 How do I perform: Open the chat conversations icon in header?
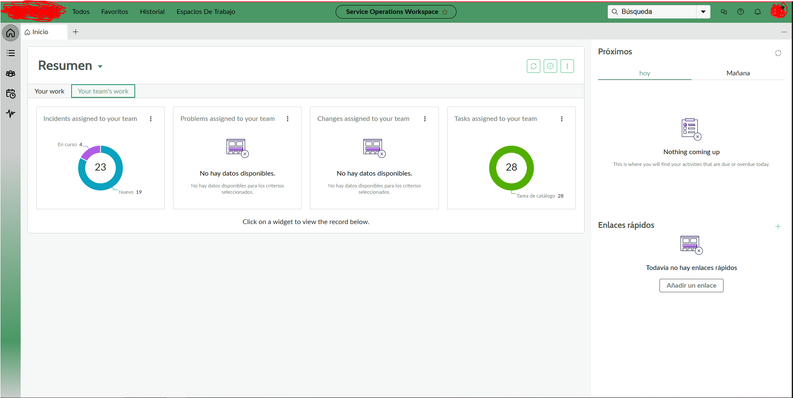click(724, 12)
